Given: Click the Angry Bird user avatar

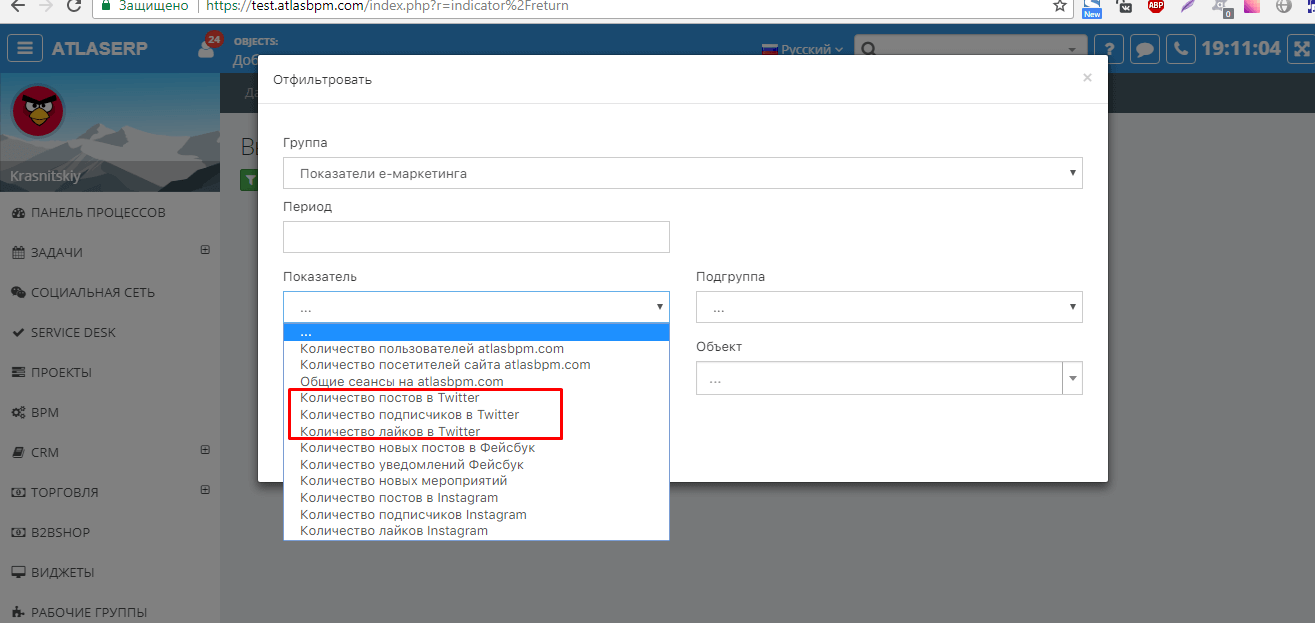Looking at the screenshot, I should (x=38, y=111).
